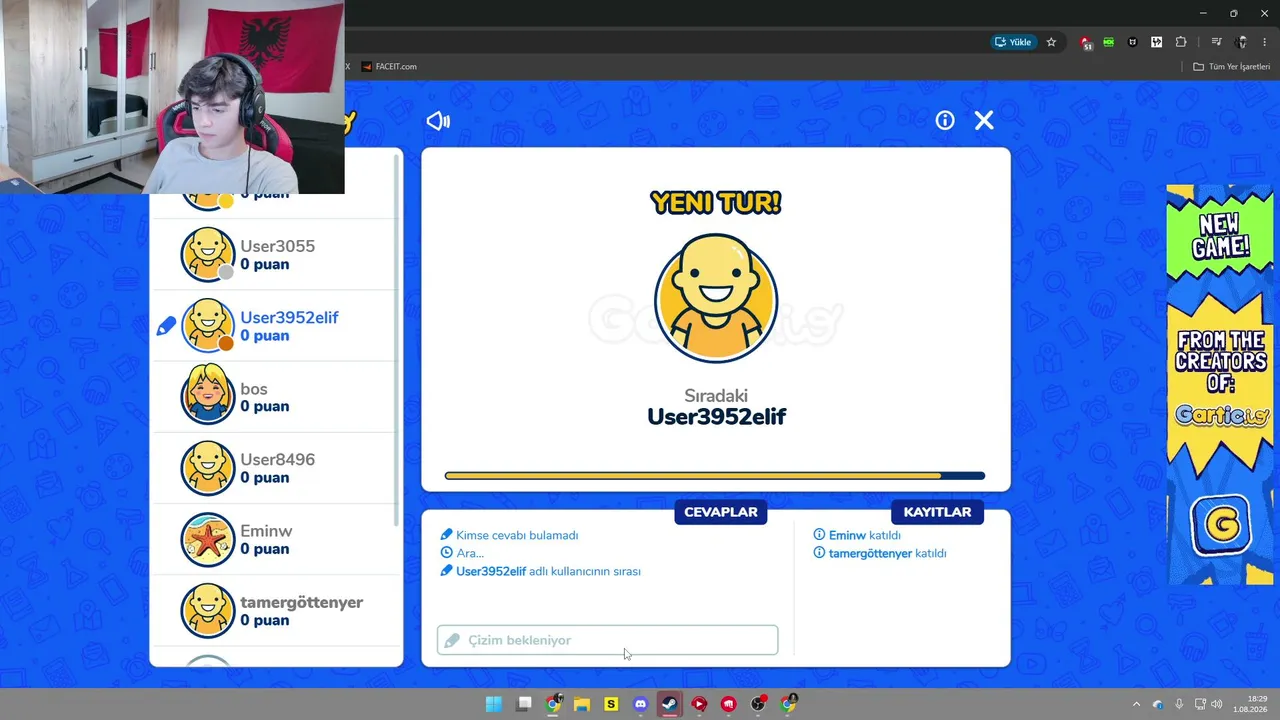Screen dimensions: 1280x720
Task: Open the Chrome three-dot menu
Action: (x=1264, y=42)
